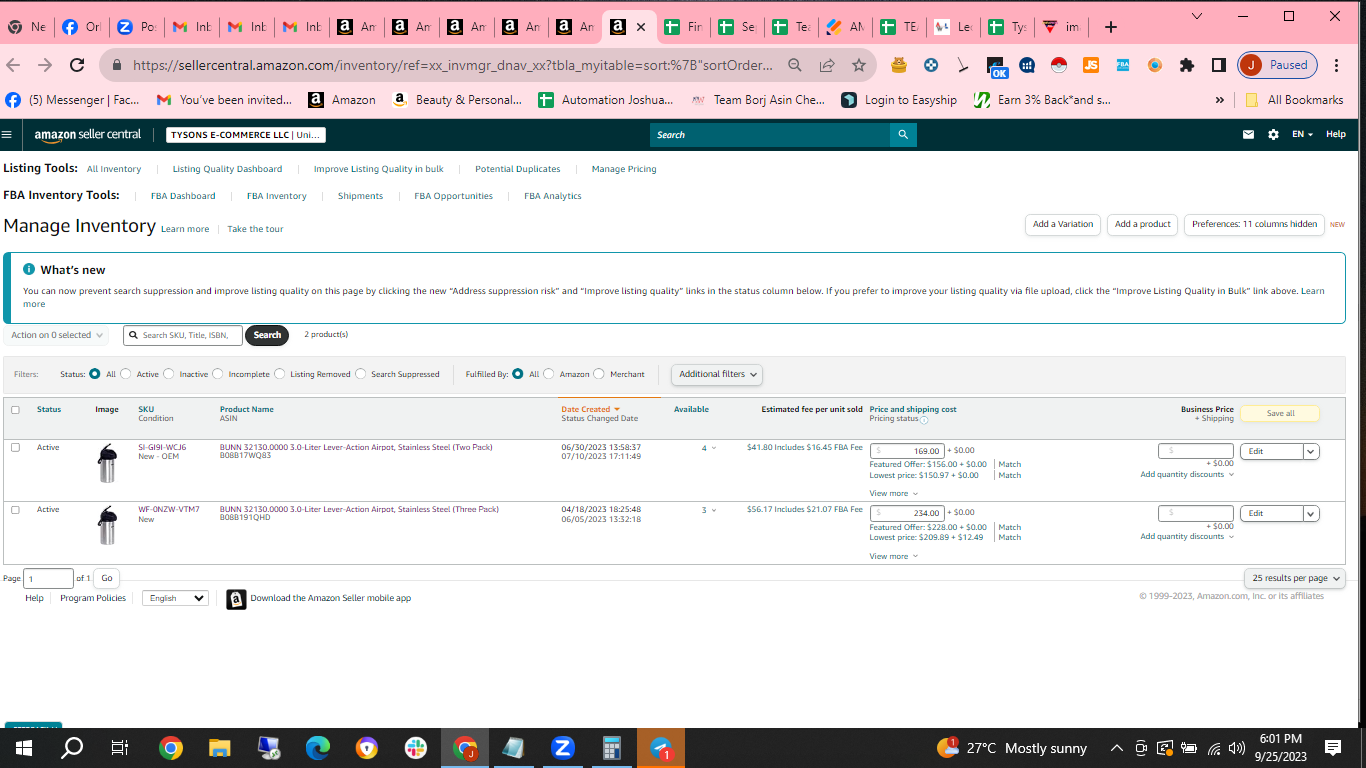Open Preferences: 11 columns hidden
Image resolution: width=1366 pixels, height=768 pixels.
click(x=1254, y=225)
